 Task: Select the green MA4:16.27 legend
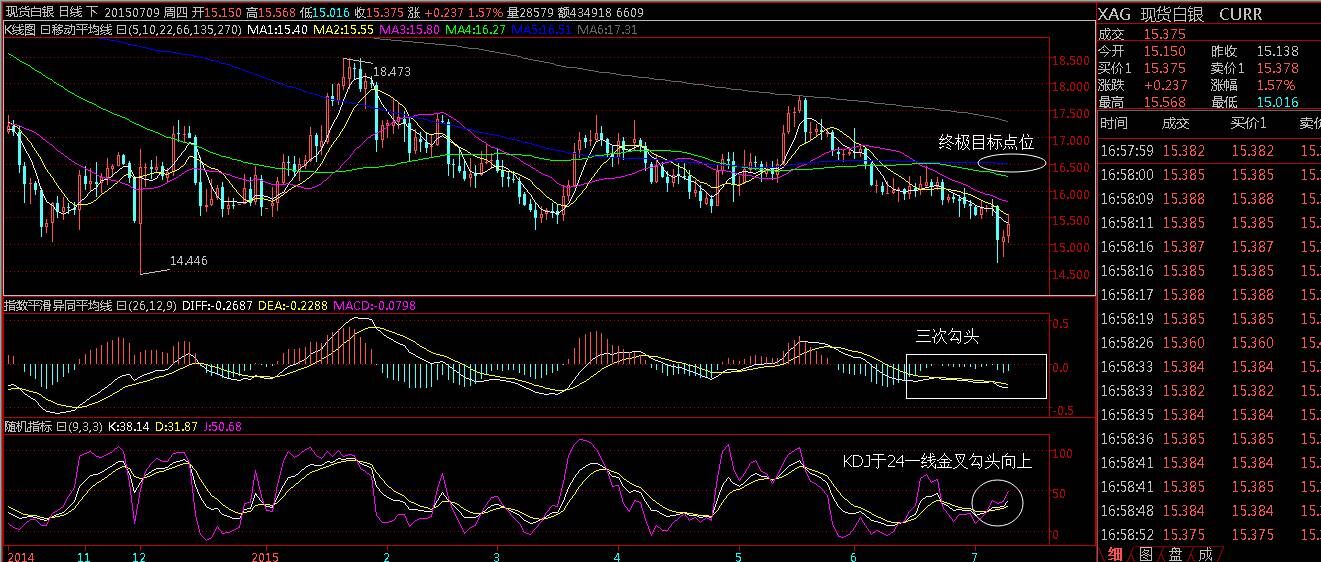476,31
